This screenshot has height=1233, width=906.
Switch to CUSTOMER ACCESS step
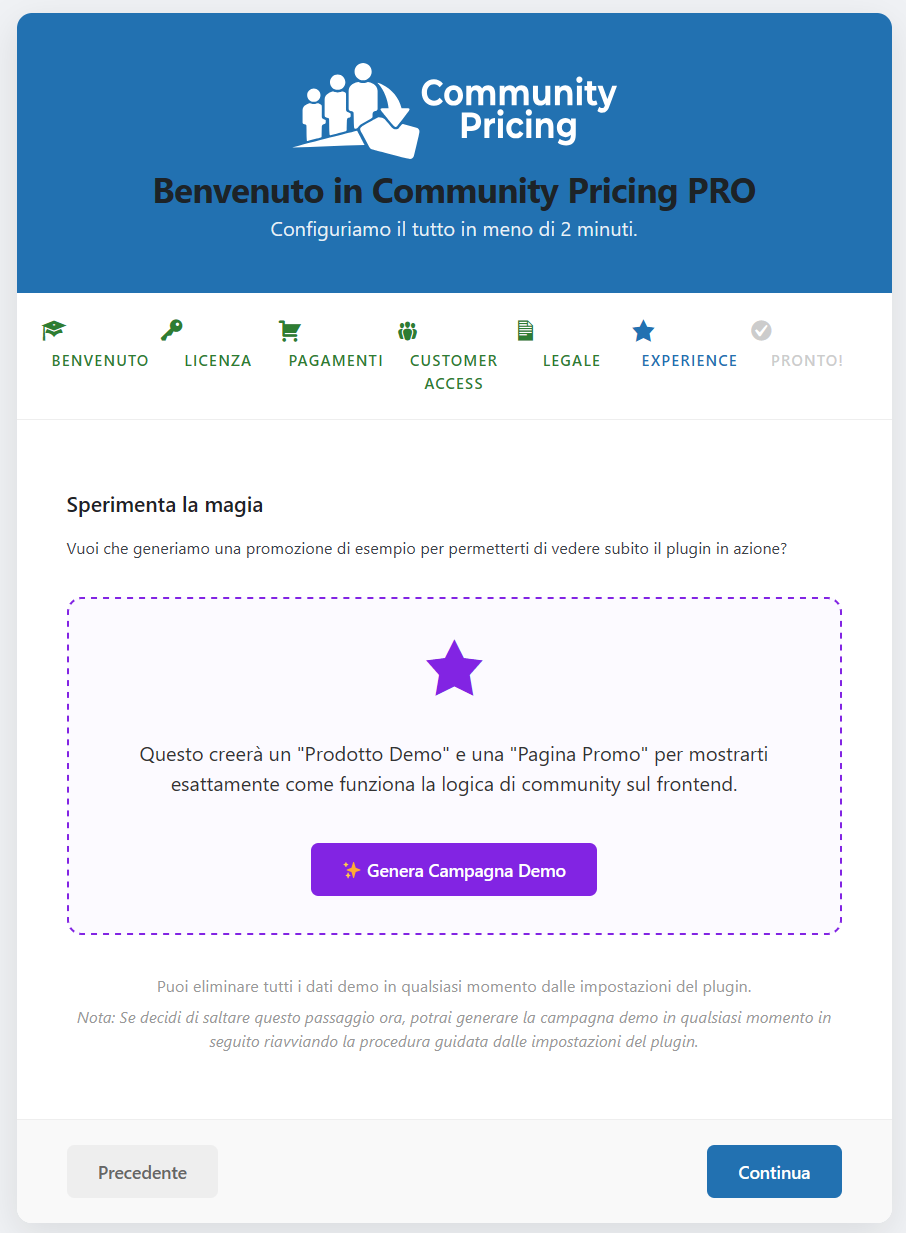tap(454, 372)
